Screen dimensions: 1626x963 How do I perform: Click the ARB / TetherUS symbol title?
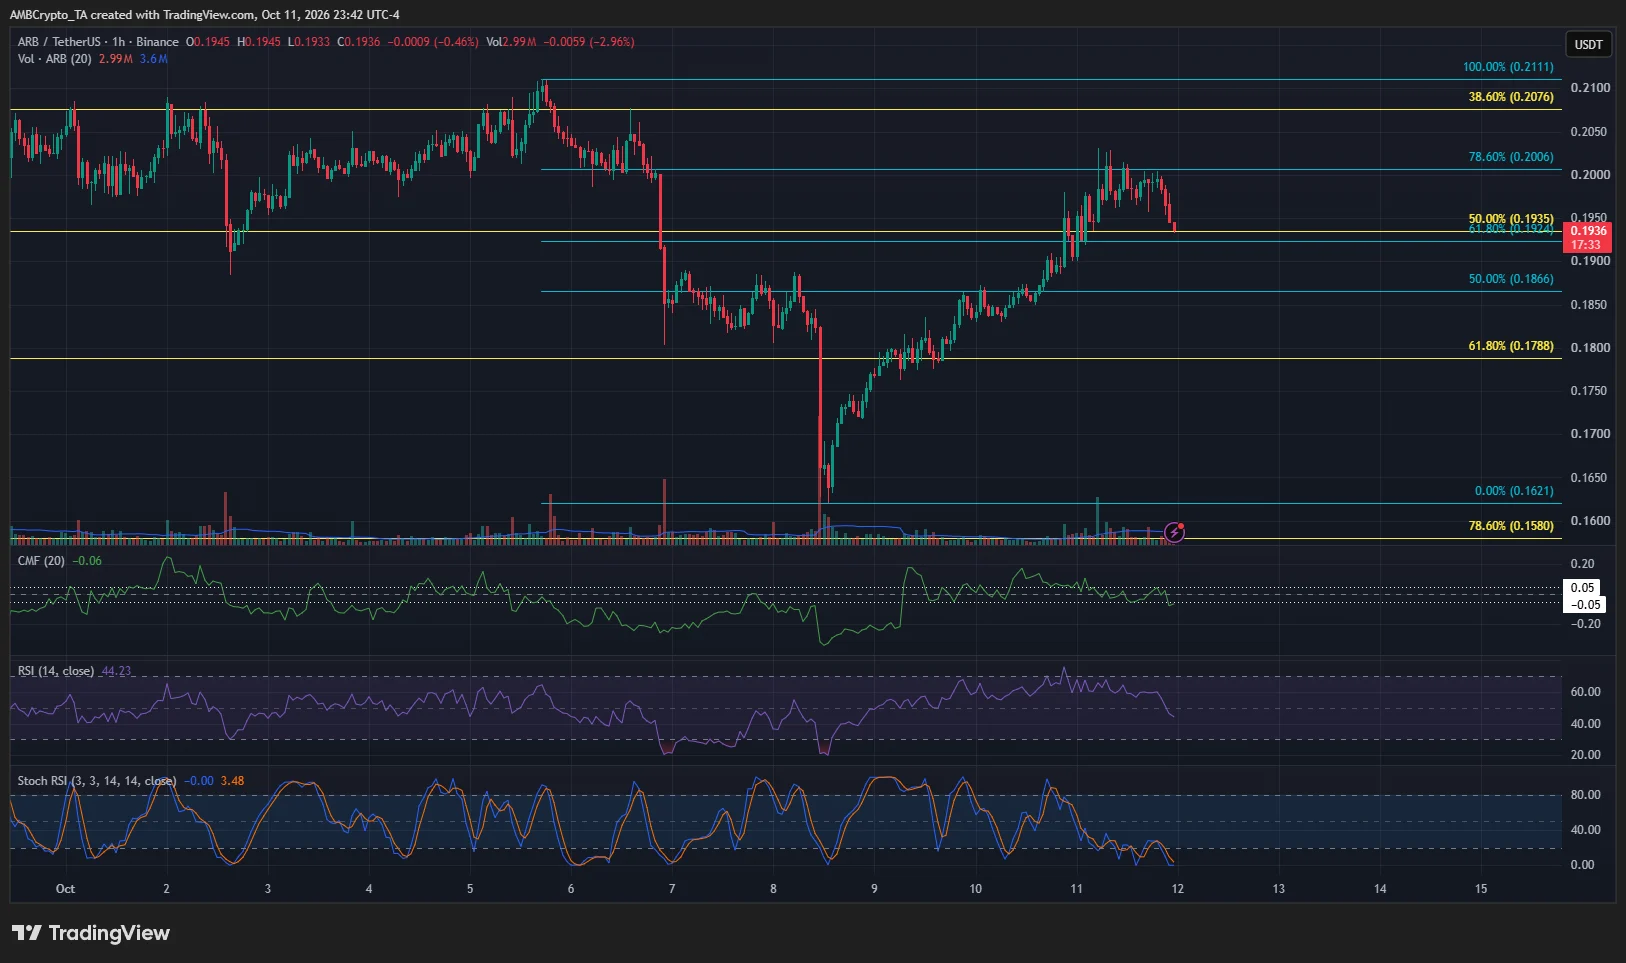(59, 42)
